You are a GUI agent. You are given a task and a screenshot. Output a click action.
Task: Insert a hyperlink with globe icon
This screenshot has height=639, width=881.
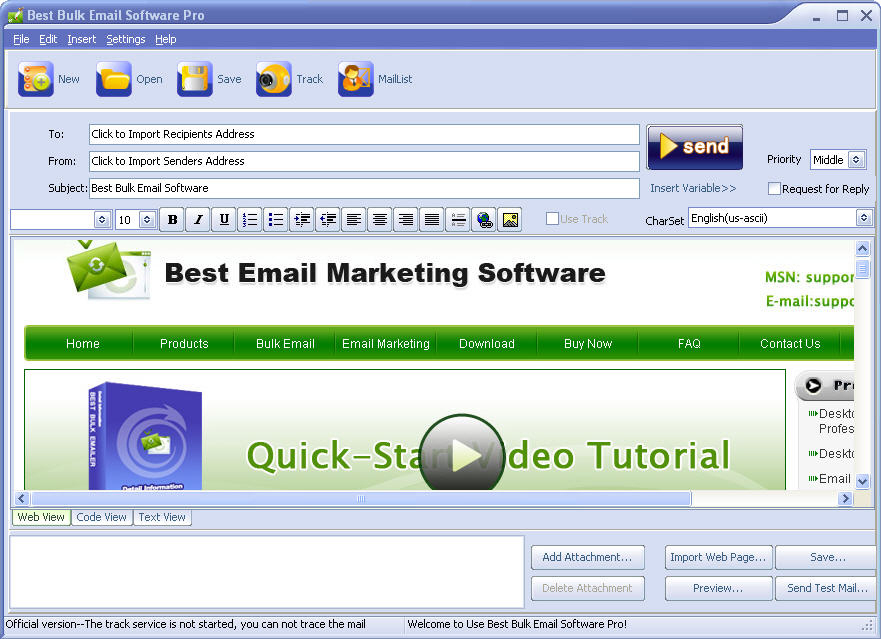[x=484, y=219]
